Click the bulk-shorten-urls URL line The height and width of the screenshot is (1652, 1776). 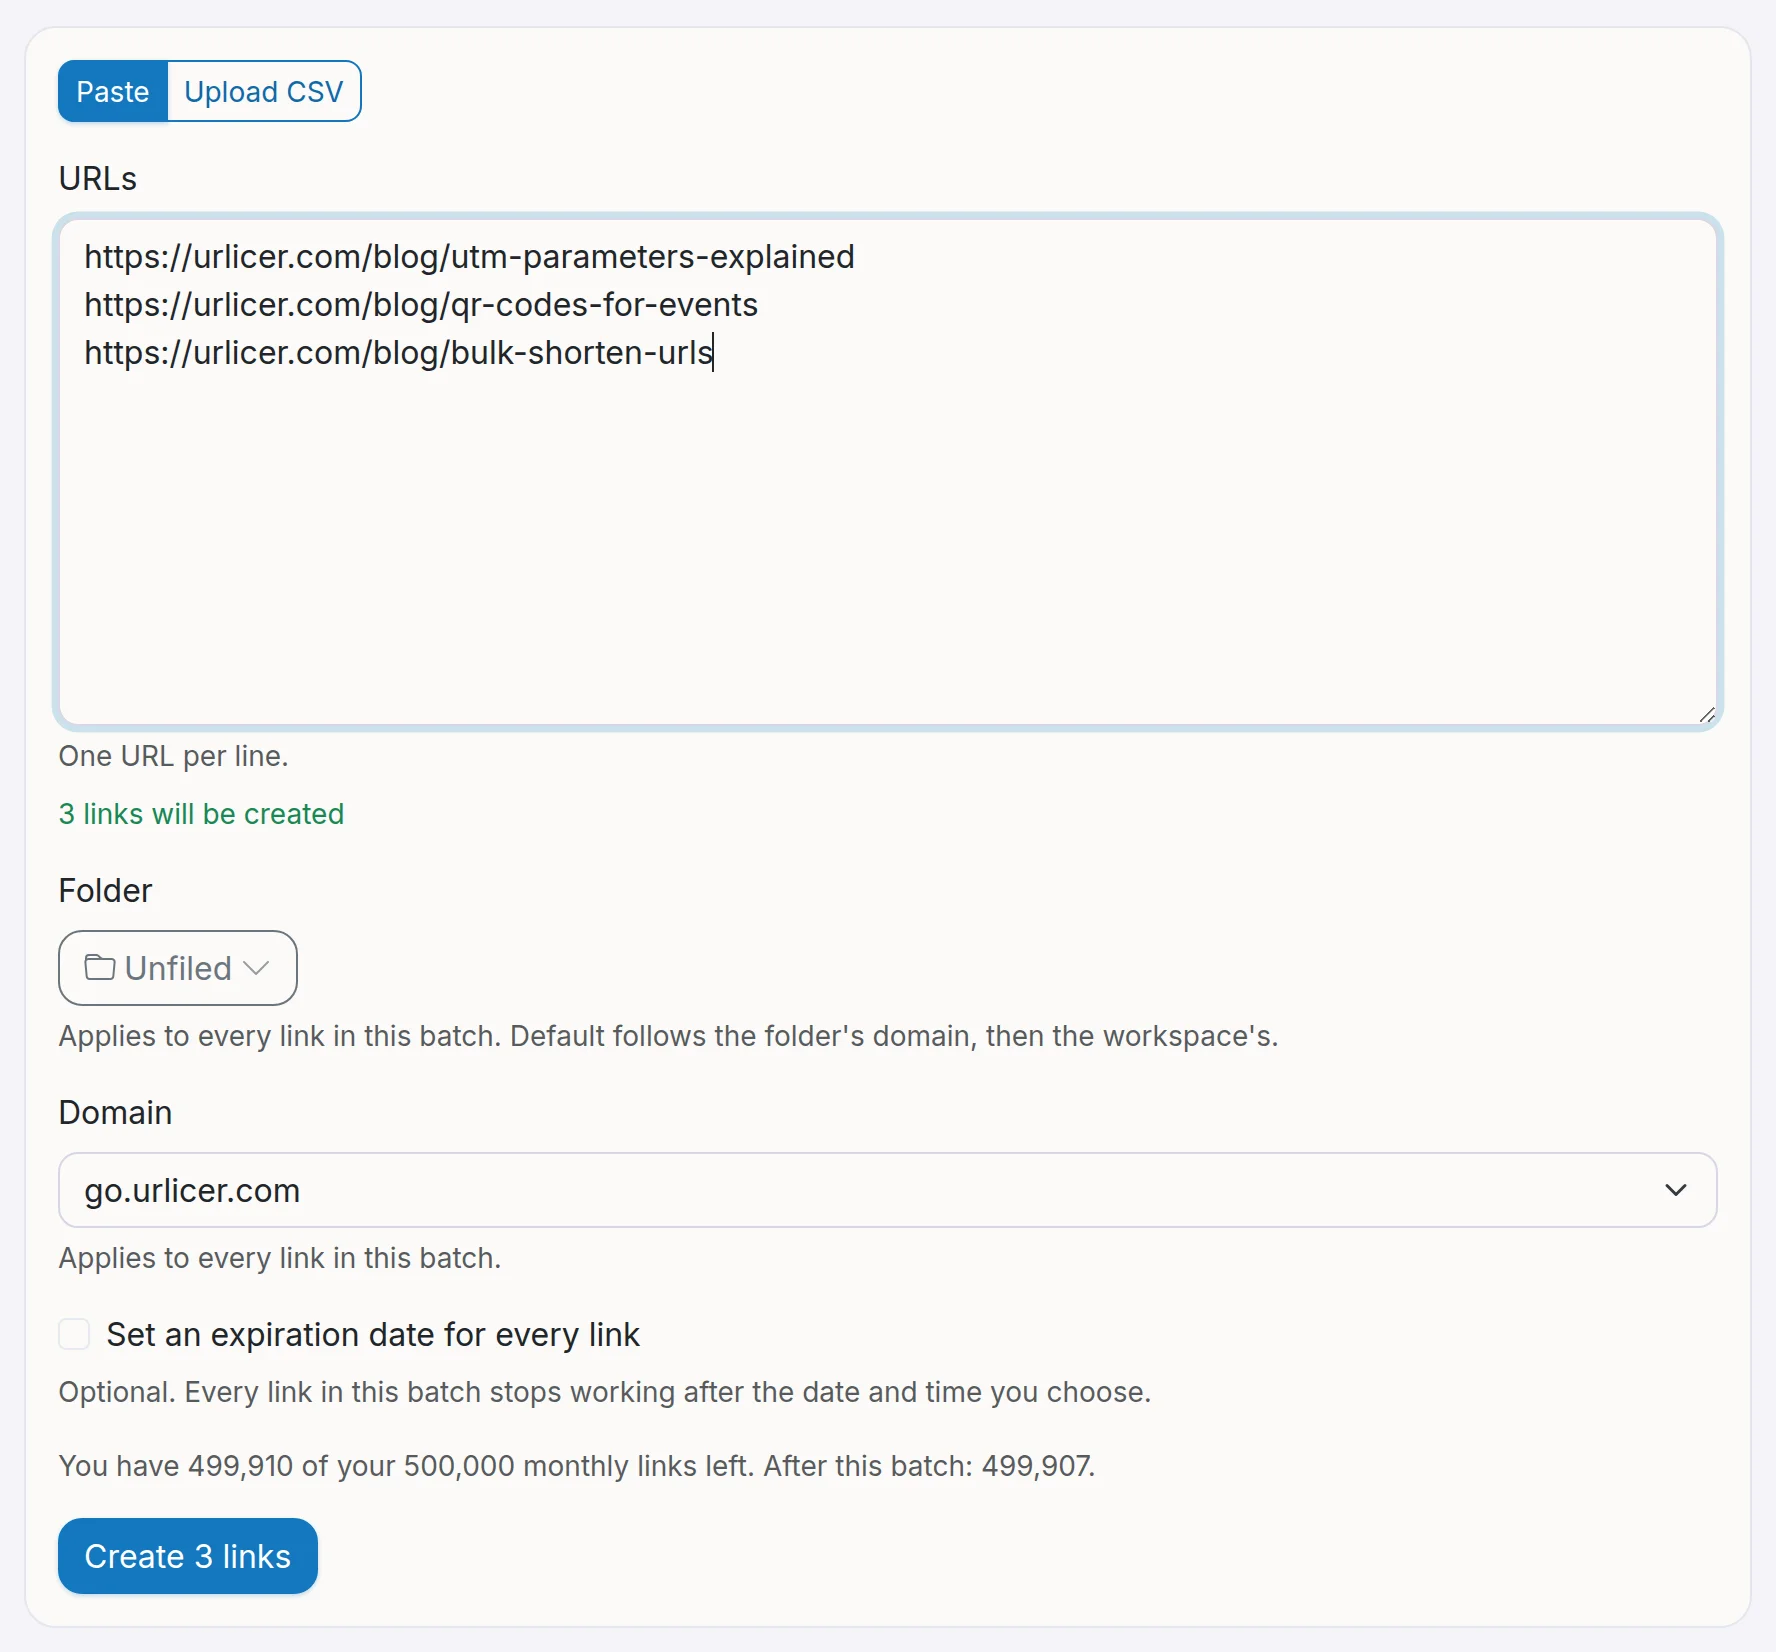pos(398,353)
